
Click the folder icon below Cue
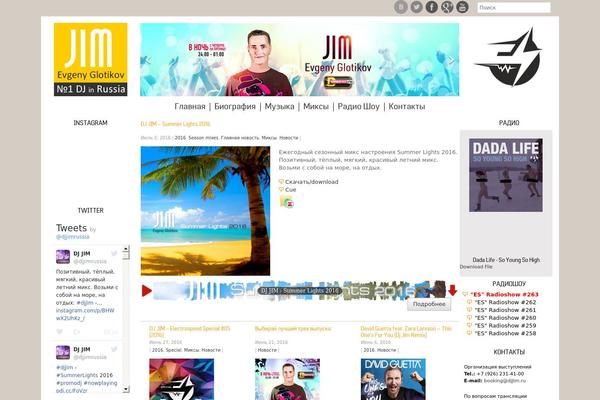point(286,201)
